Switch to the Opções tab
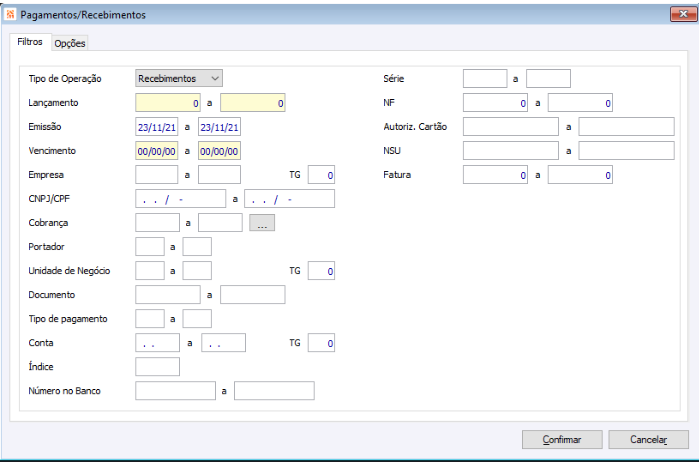Viewport: 699px width, 462px height. tap(70, 43)
